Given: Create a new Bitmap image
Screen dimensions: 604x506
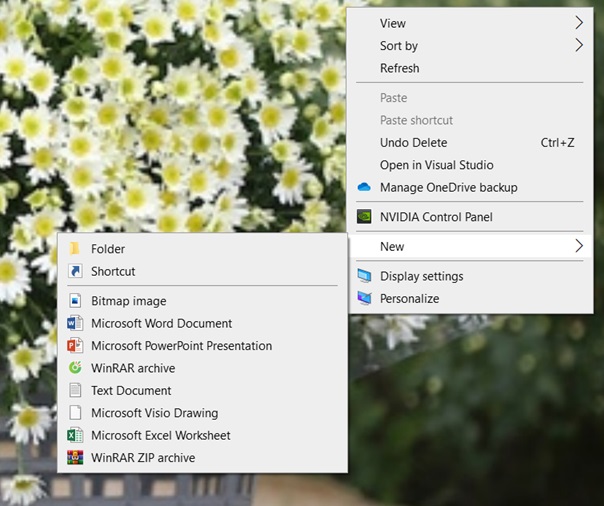Looking at the screenshot, I should pyautogui.click(x=128, y=301).
